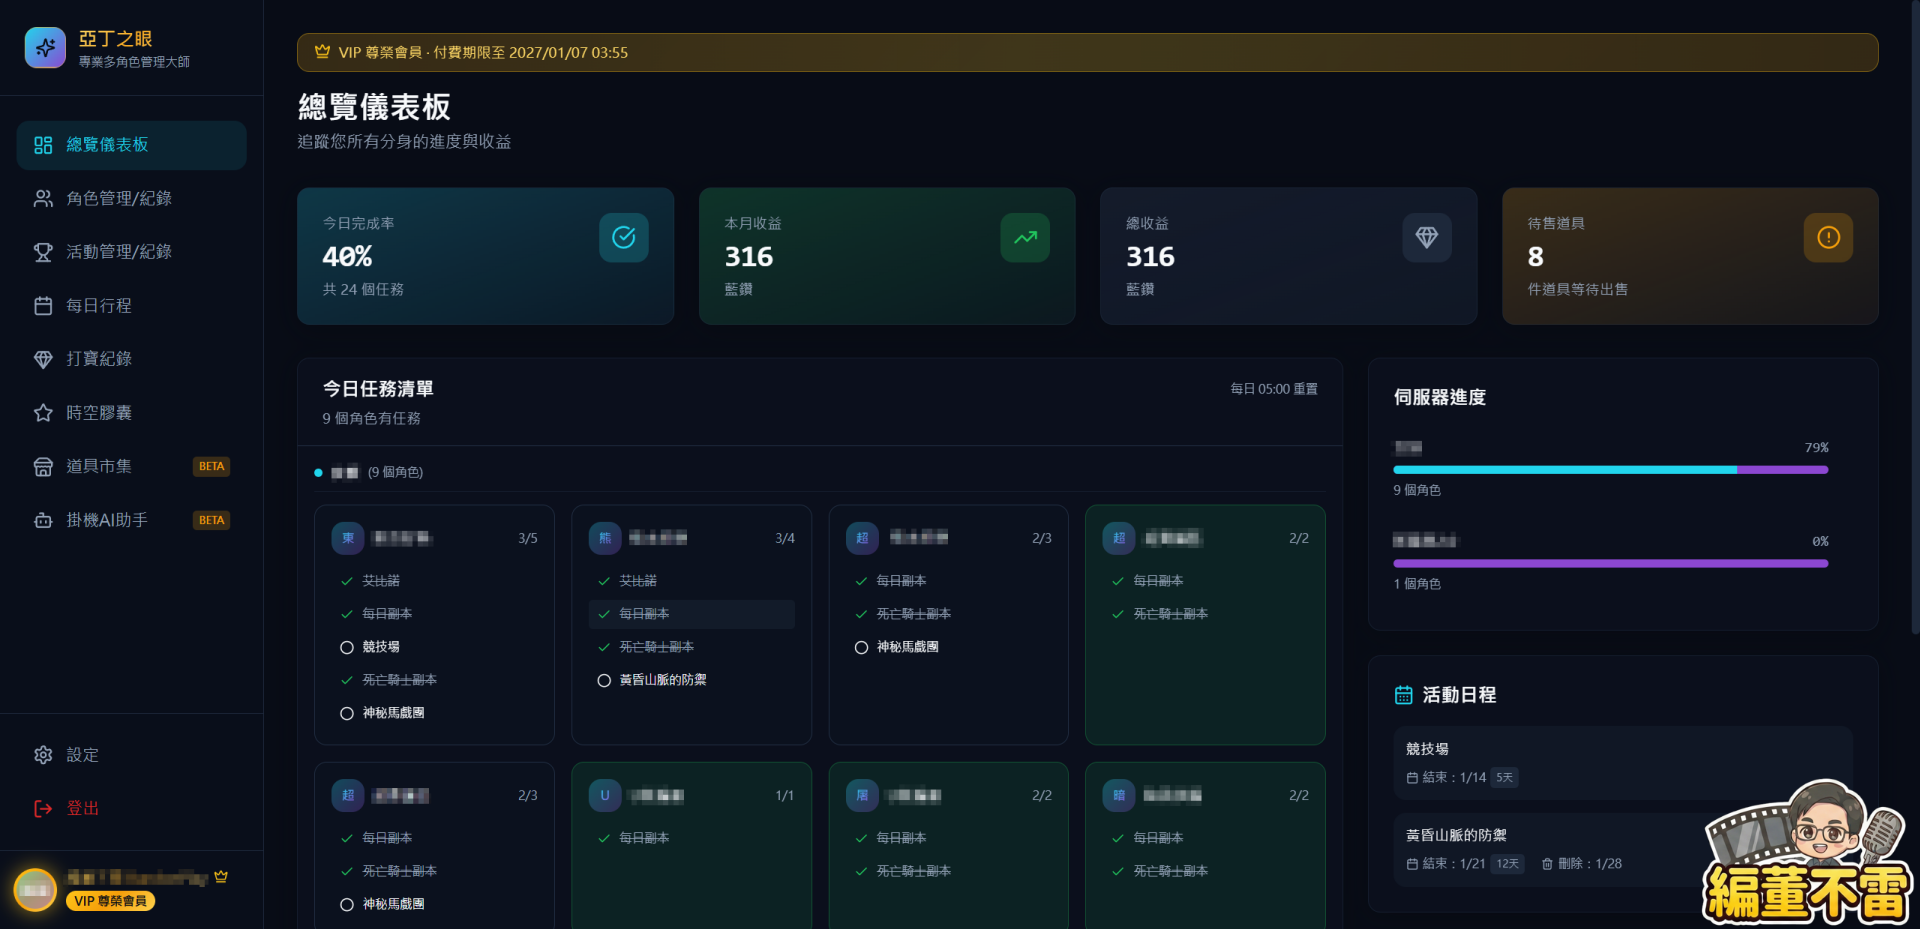Screen dimensions: 1920x929
Task: Click the crown icon in the VIP banner
Action: click(322, 51)
